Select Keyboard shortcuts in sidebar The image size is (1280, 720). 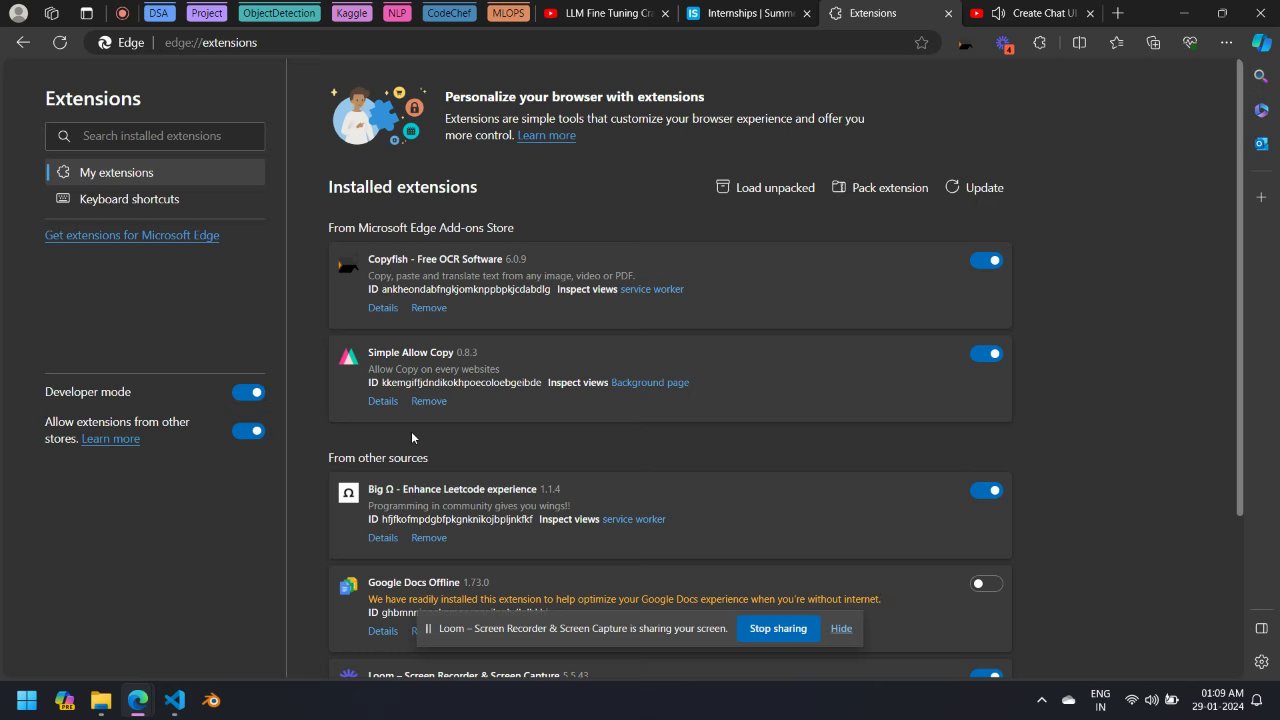click(x=155, y=199)
